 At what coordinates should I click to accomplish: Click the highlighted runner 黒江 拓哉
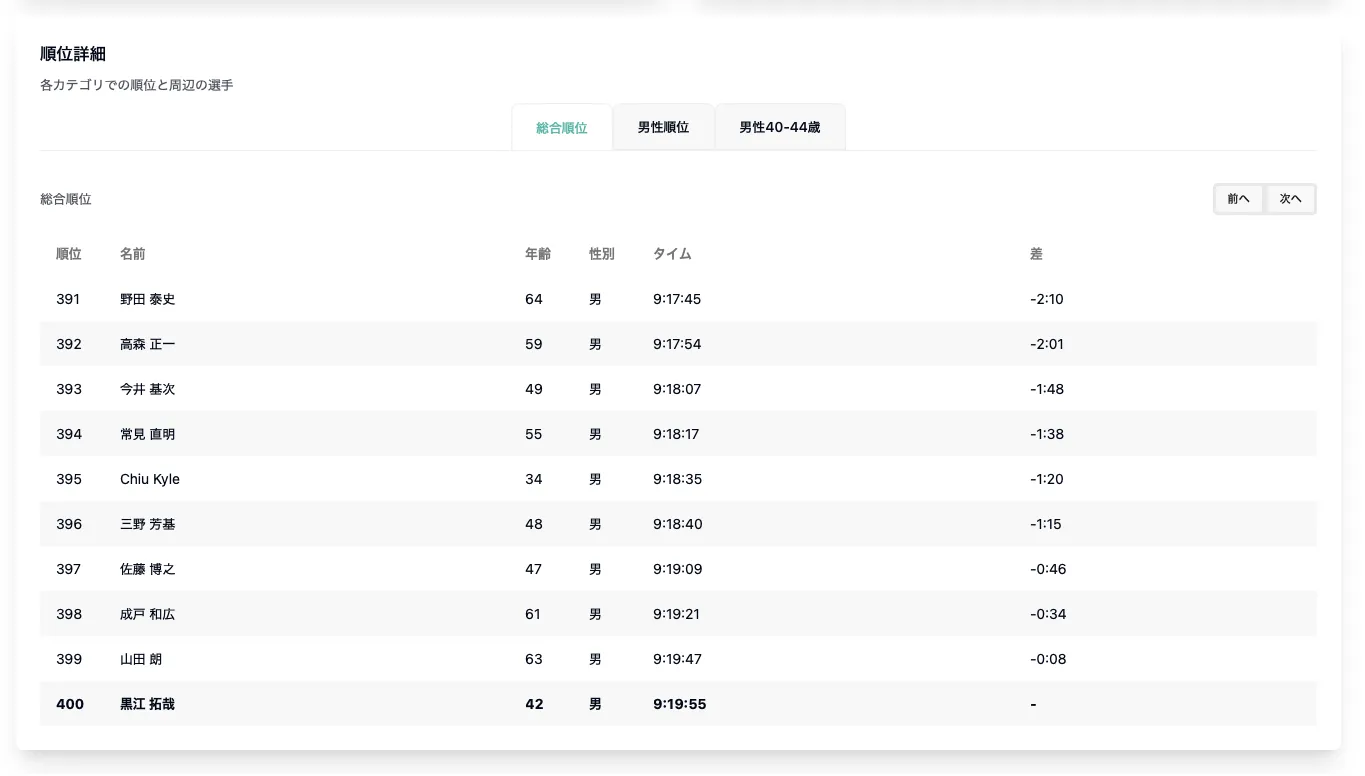click(x=148, y=704)
